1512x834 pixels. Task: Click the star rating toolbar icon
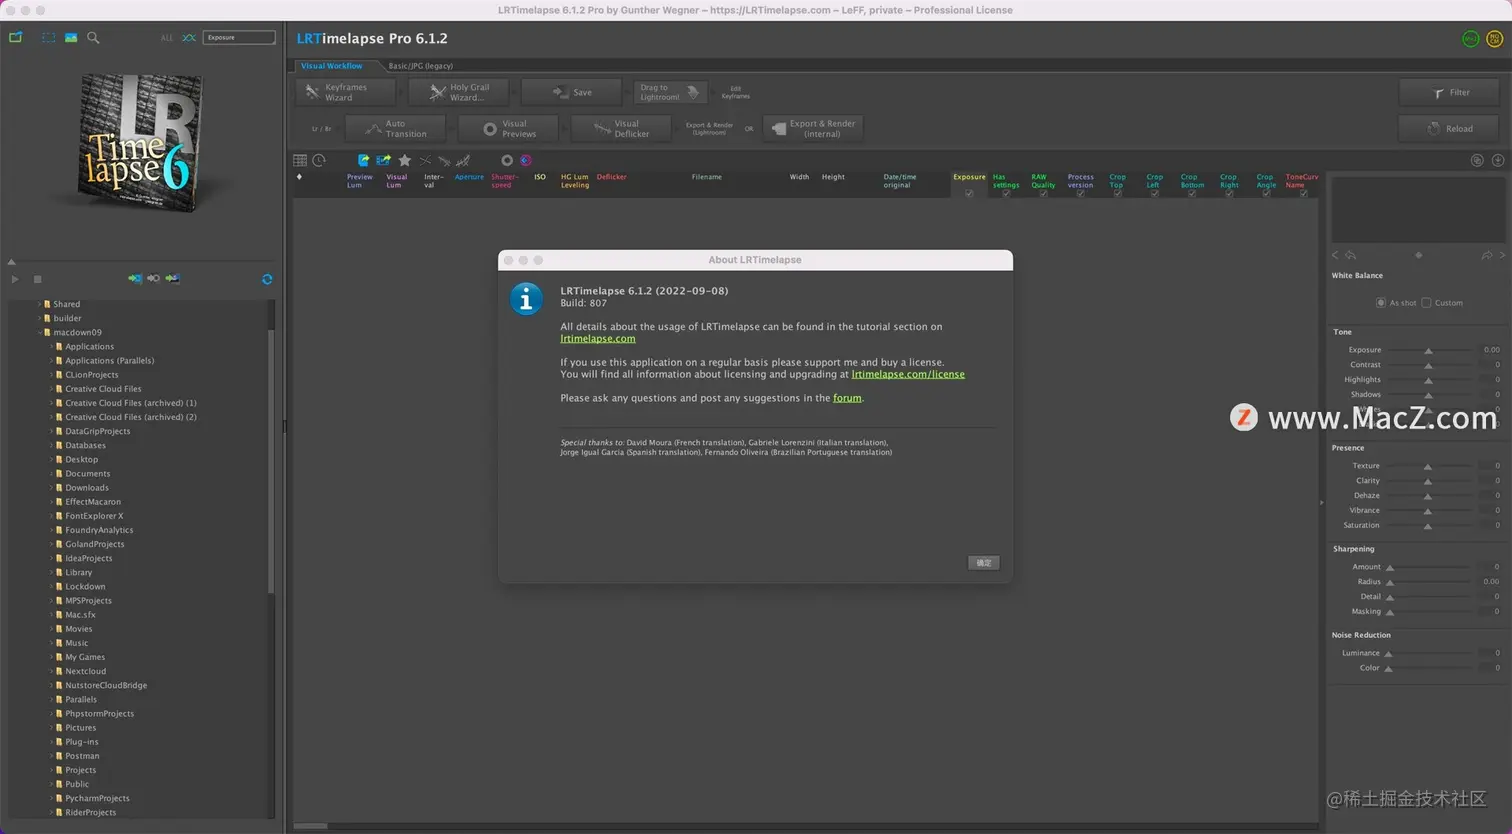tap(405, 160)
